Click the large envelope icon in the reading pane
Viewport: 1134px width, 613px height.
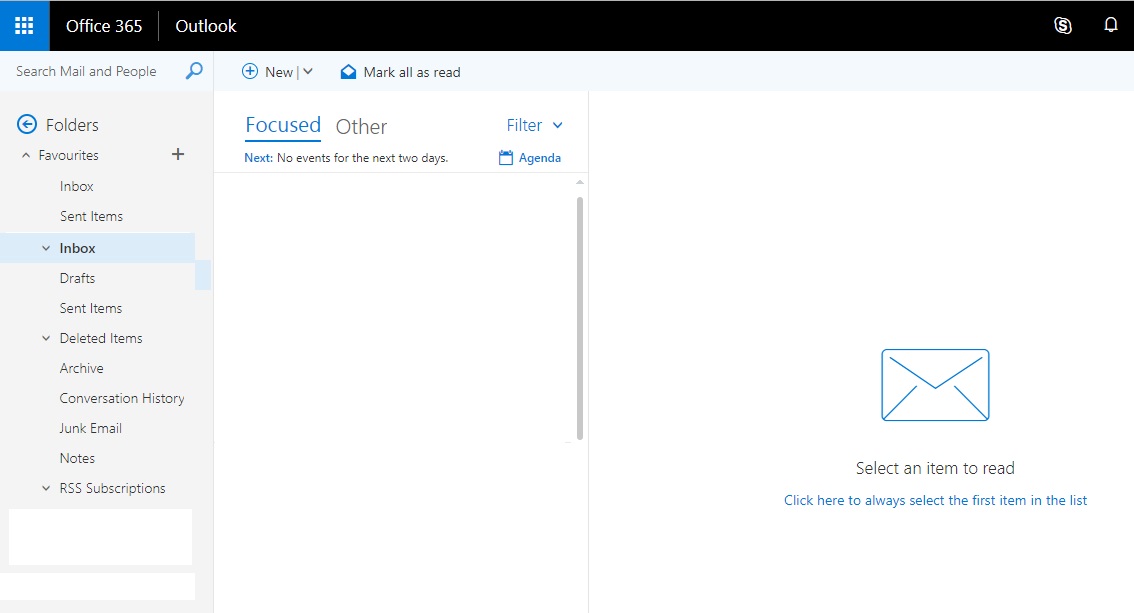935,385
